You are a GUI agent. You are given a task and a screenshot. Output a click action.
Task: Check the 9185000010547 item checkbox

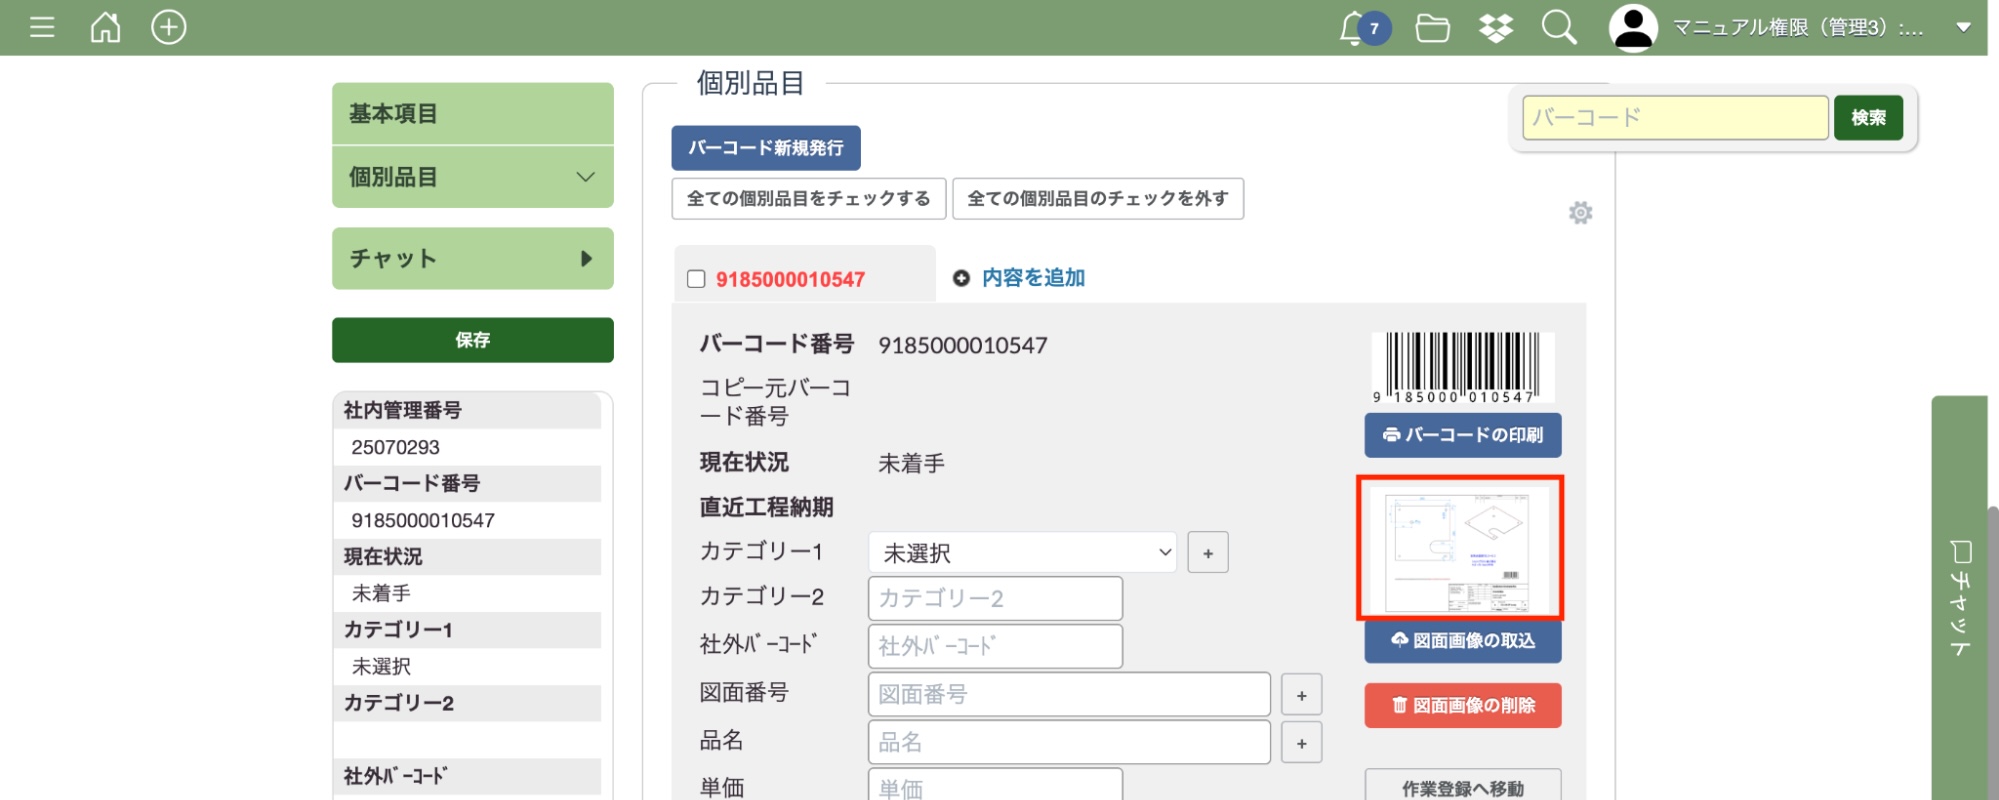pos(696,279)
